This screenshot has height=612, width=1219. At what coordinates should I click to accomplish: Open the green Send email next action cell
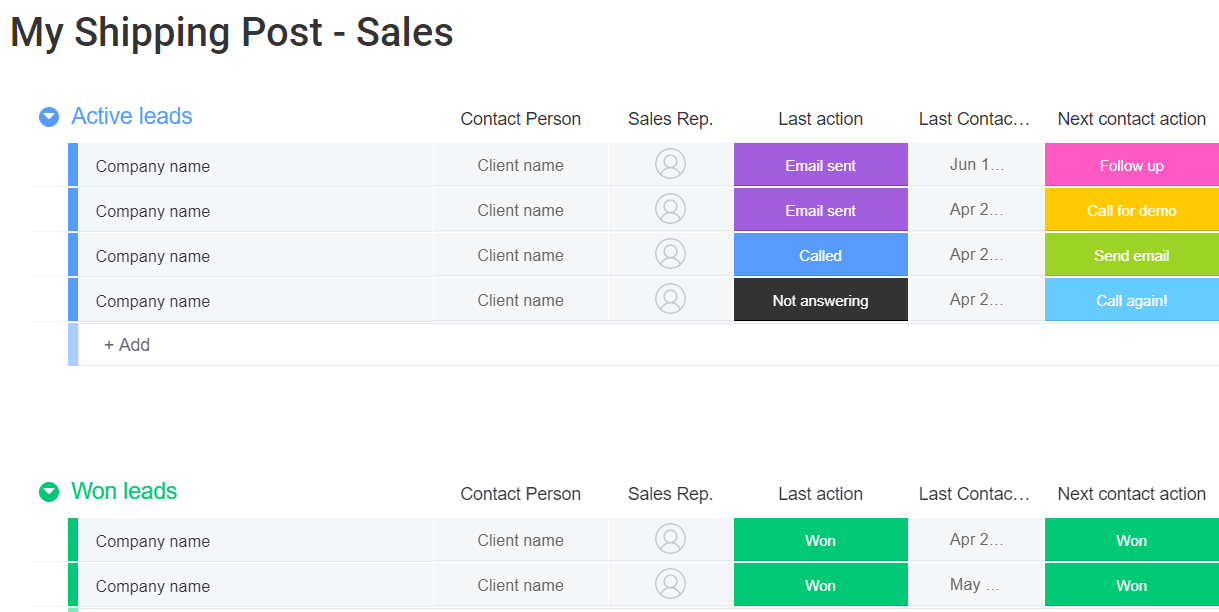1132,255
